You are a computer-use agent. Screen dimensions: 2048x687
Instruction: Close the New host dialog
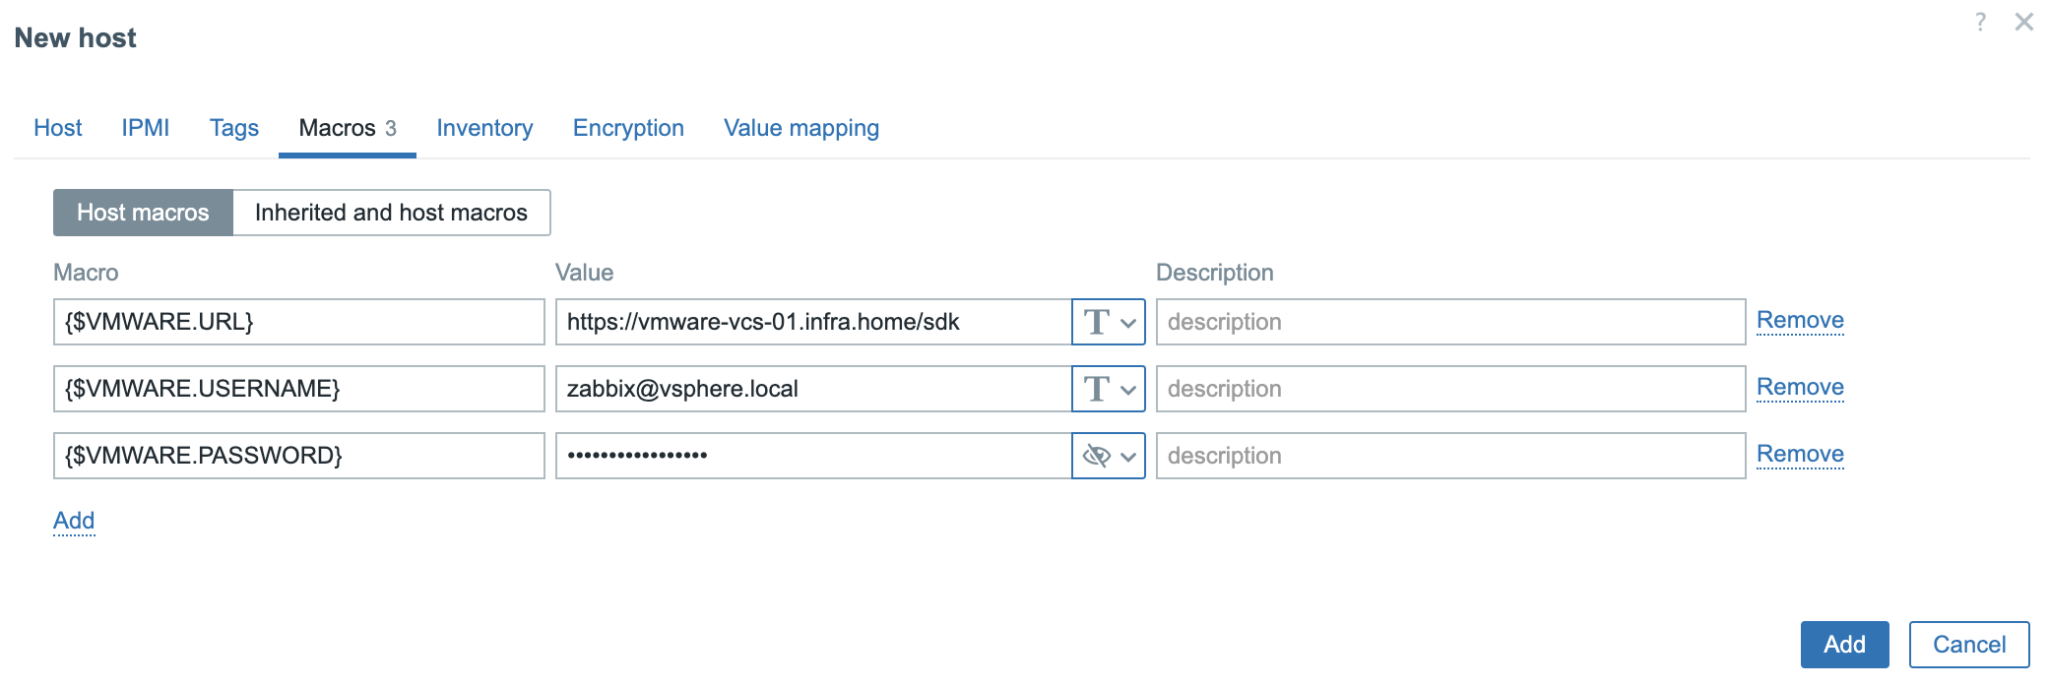tap(2024, 22)
